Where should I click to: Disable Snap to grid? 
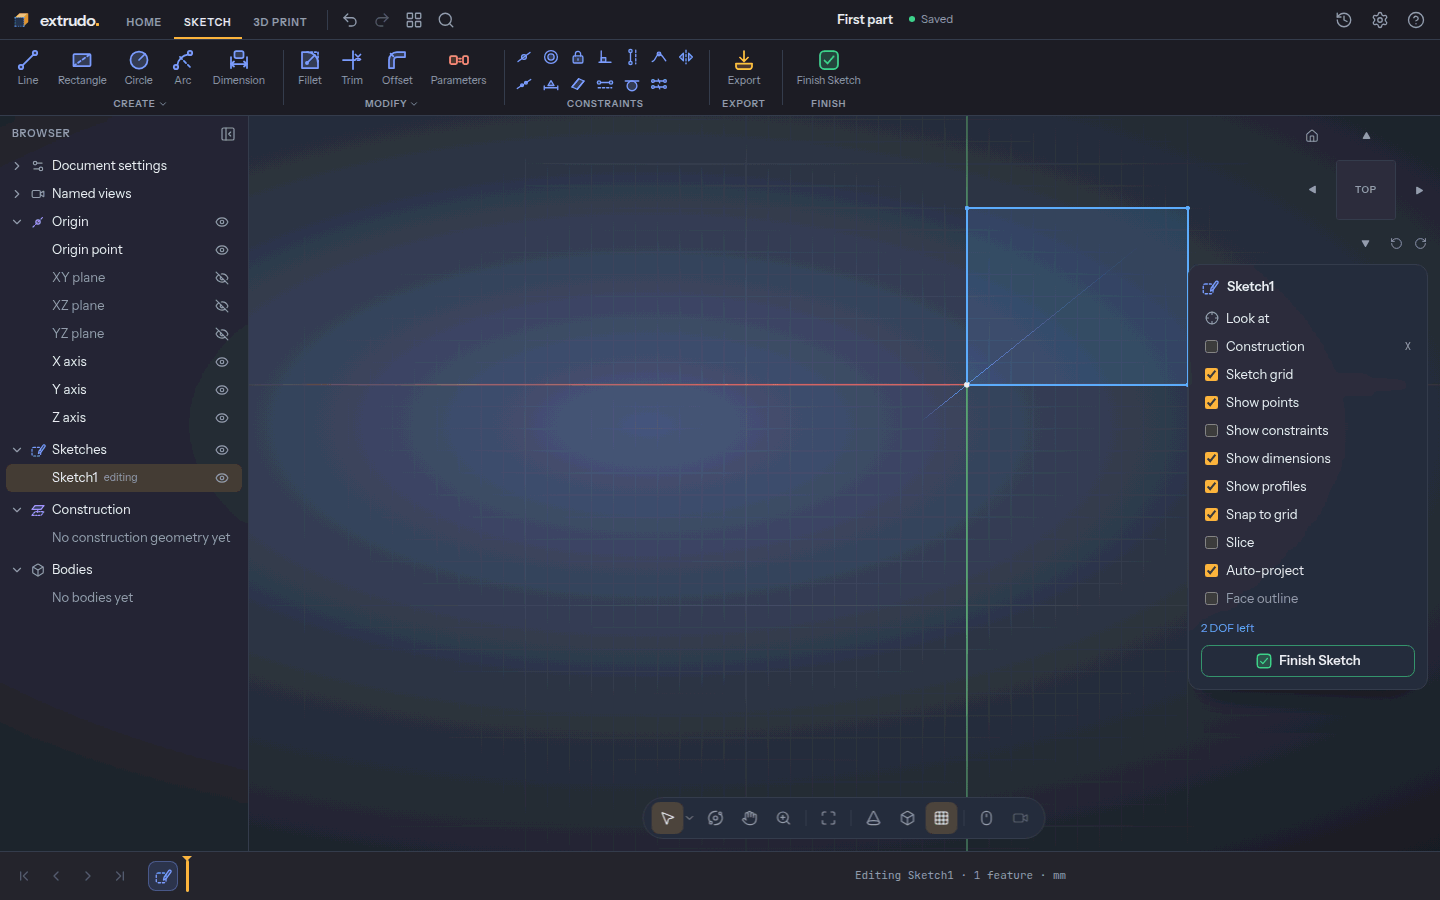click(x=1211, y=515)
